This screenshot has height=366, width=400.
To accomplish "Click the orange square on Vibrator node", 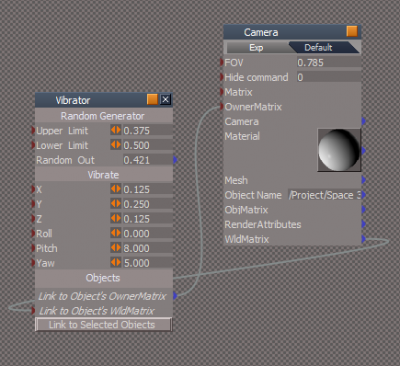I will coord(152,99).
